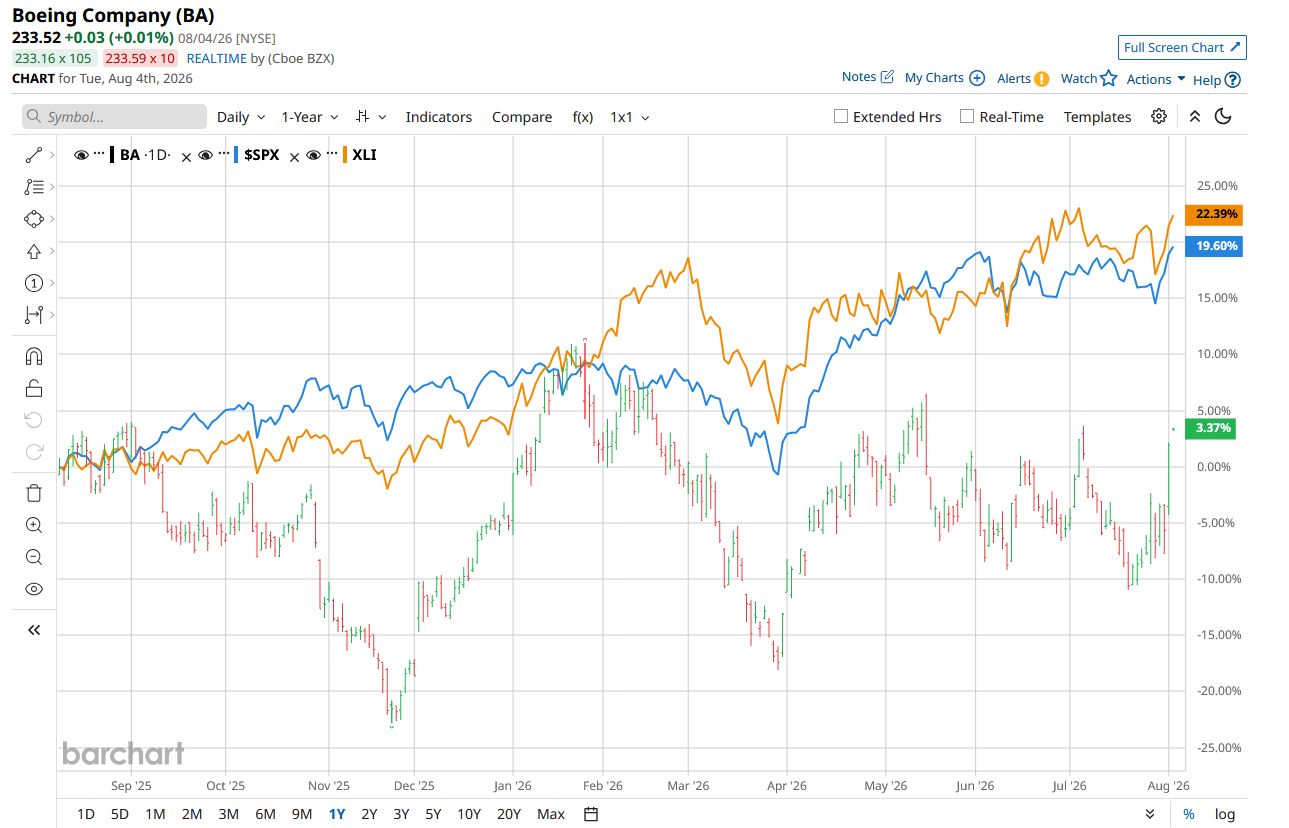This screenshot has width=1289, height=828.
Task: Open the Daily frequency dropdown
Action: coord(241,117)
